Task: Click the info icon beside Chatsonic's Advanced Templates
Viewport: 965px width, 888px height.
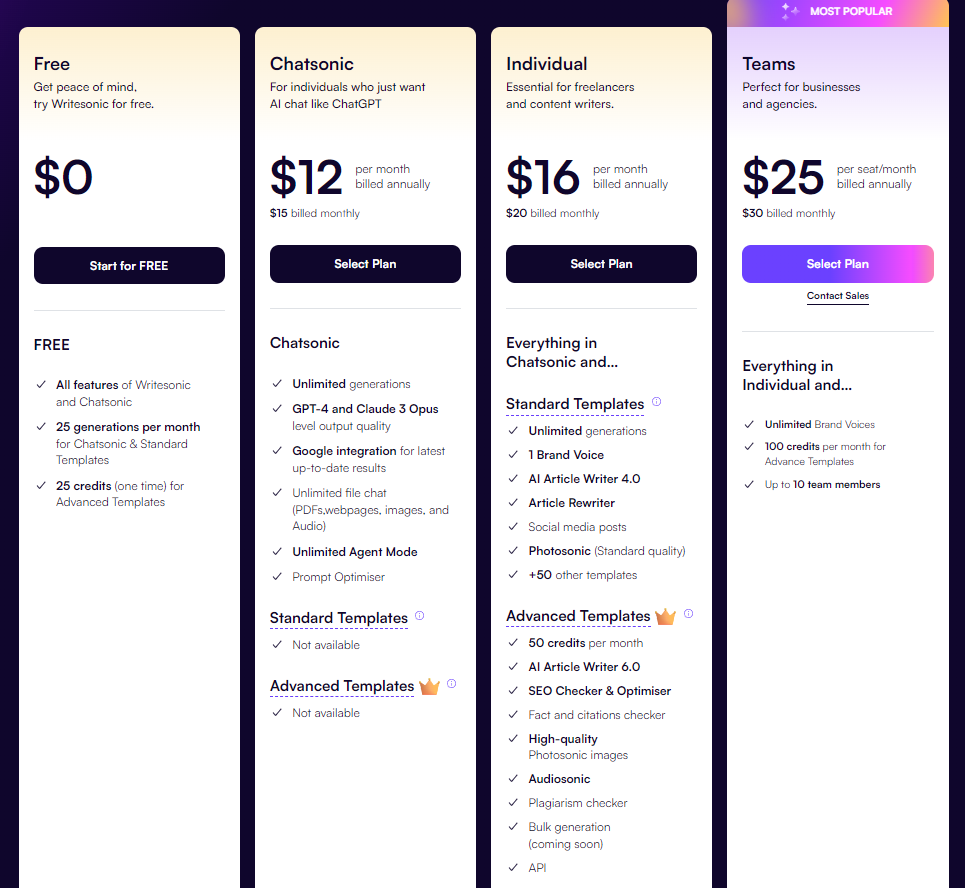Action: point(452,684)
